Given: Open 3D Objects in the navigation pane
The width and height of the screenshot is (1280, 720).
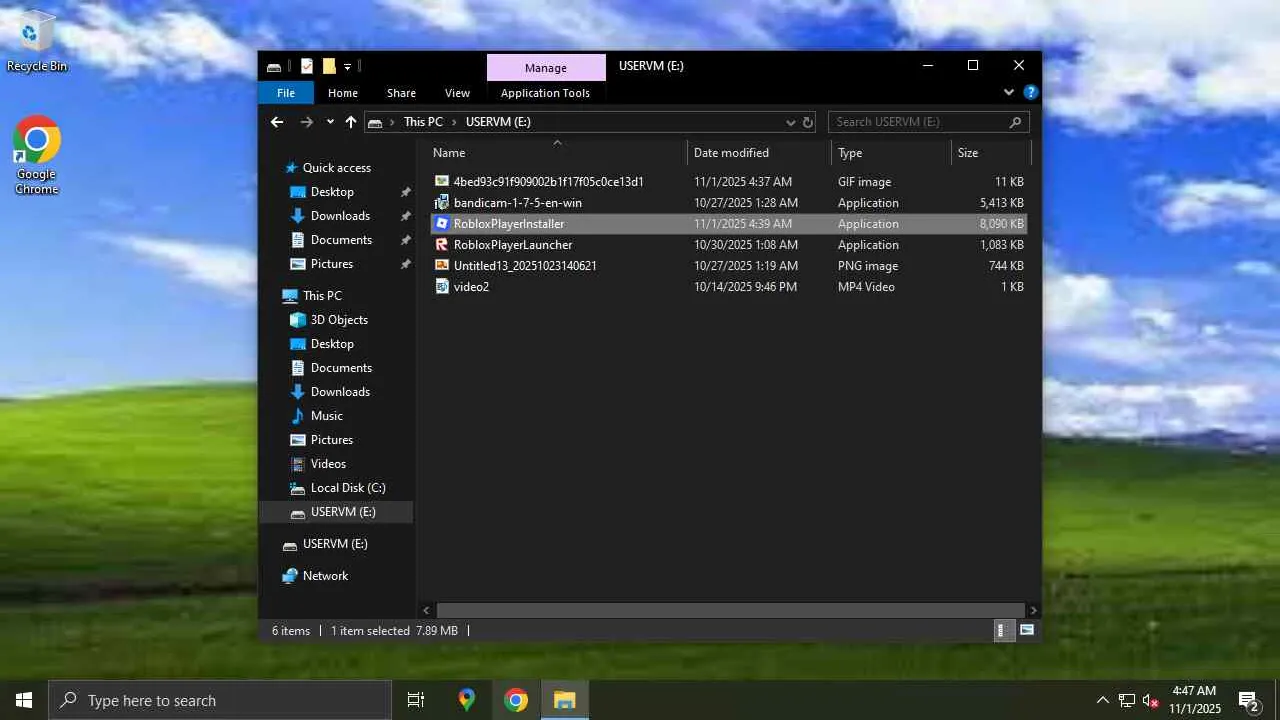Looking at the screenshot, I should pyautogui.click(x=339, y=320).
